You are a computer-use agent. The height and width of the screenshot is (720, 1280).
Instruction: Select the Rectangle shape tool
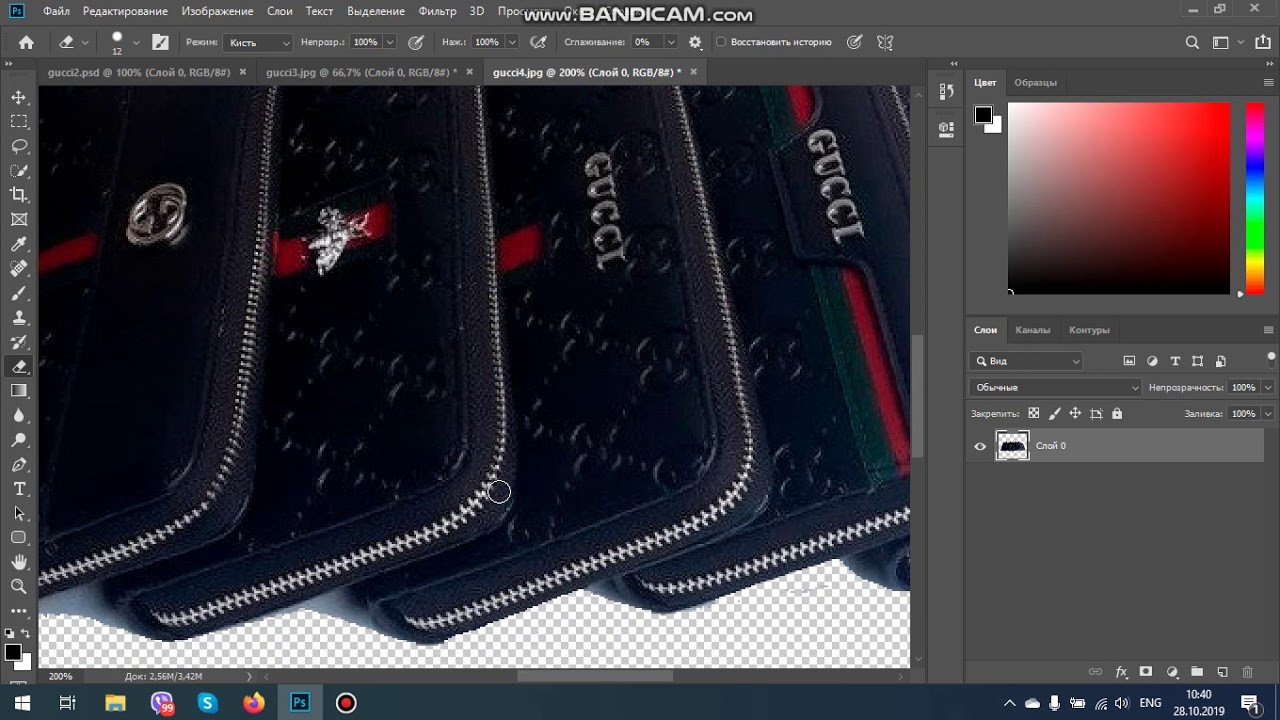pyautogui.click(x=19, y=538)
